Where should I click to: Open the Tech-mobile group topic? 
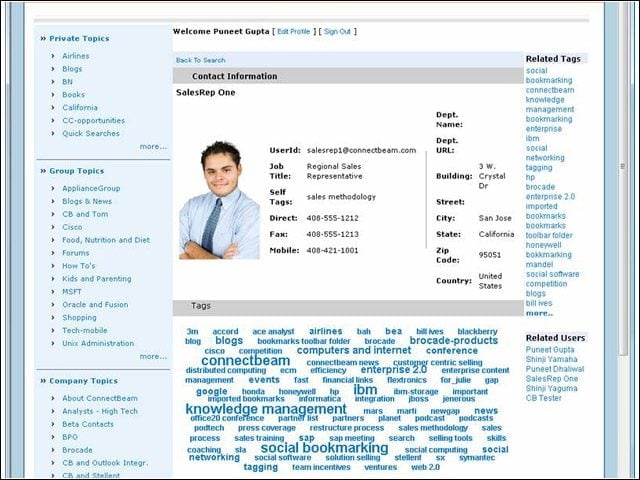pyautogui.click(x=85, y=331)
